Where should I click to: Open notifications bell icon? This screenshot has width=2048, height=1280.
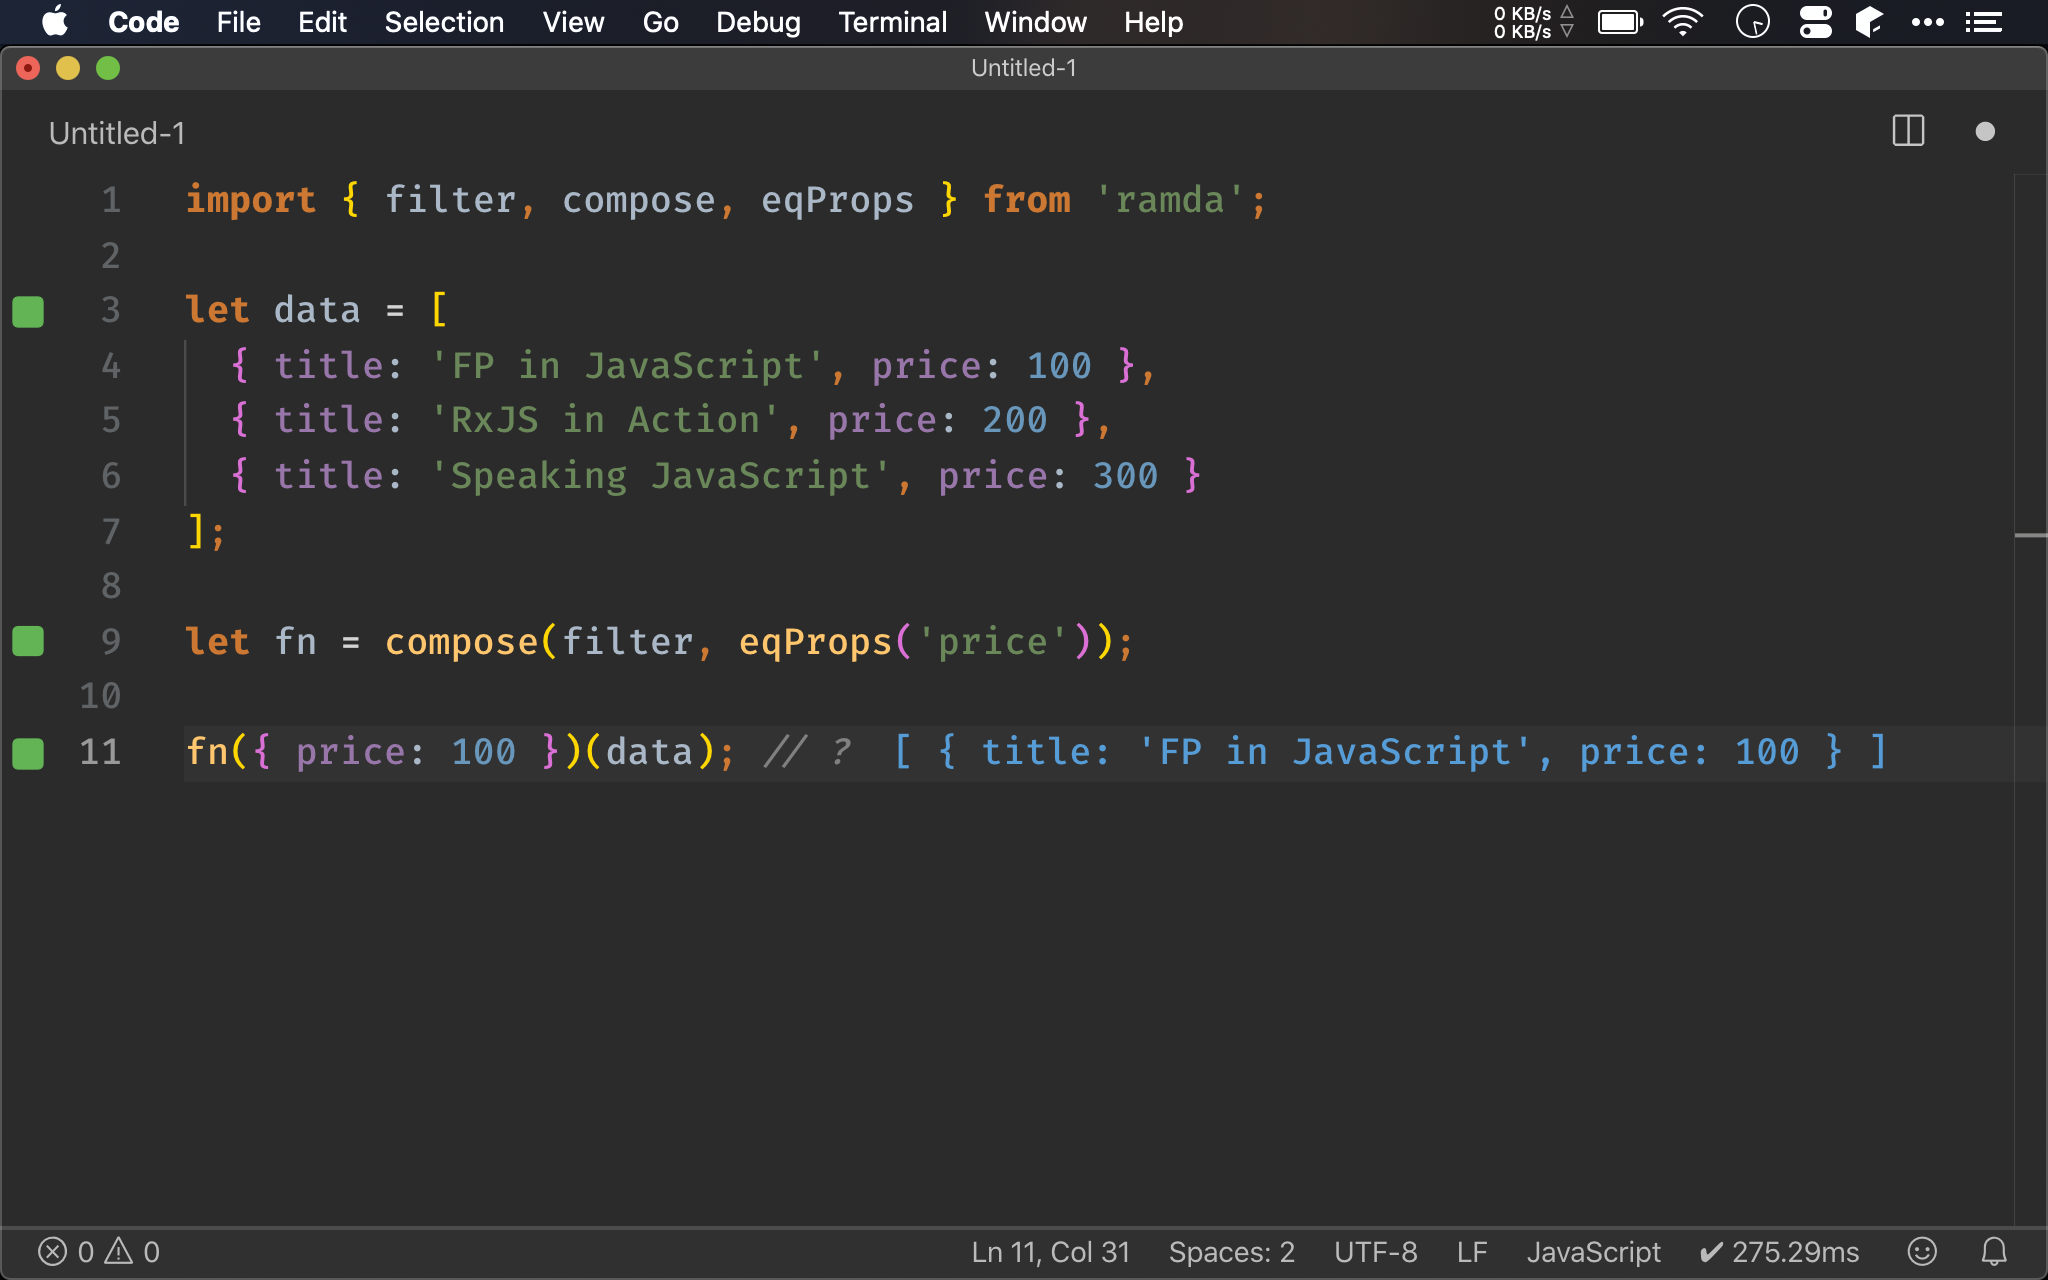[1994, 1251]
